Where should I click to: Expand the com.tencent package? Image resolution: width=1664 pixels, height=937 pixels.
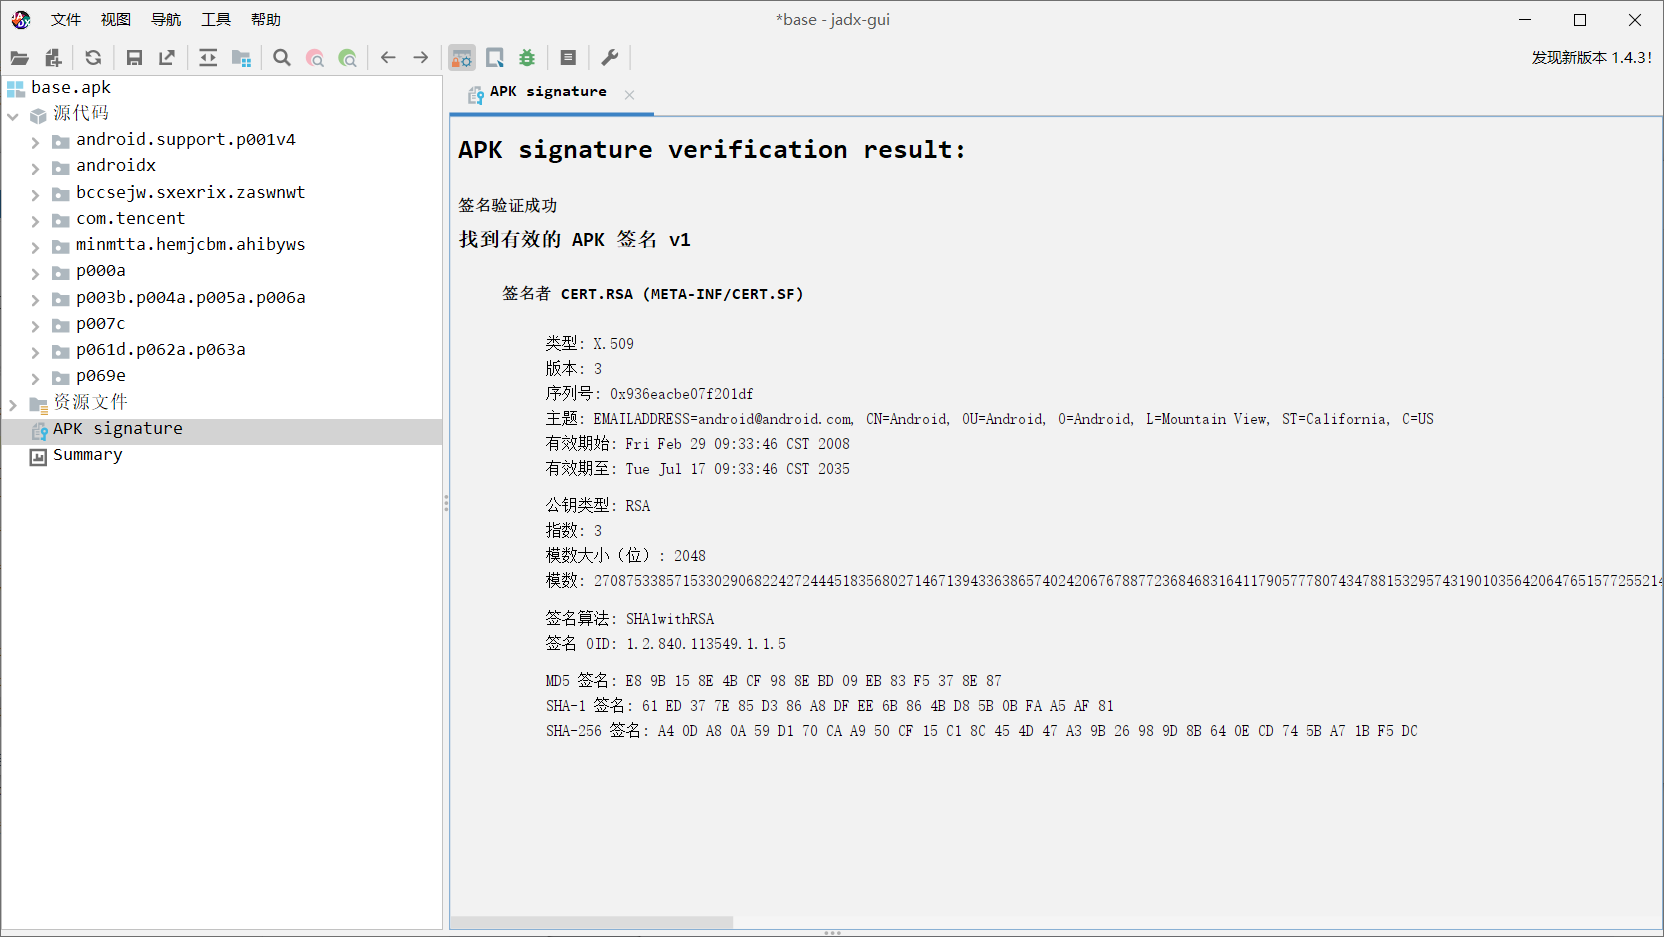(35, 221)
